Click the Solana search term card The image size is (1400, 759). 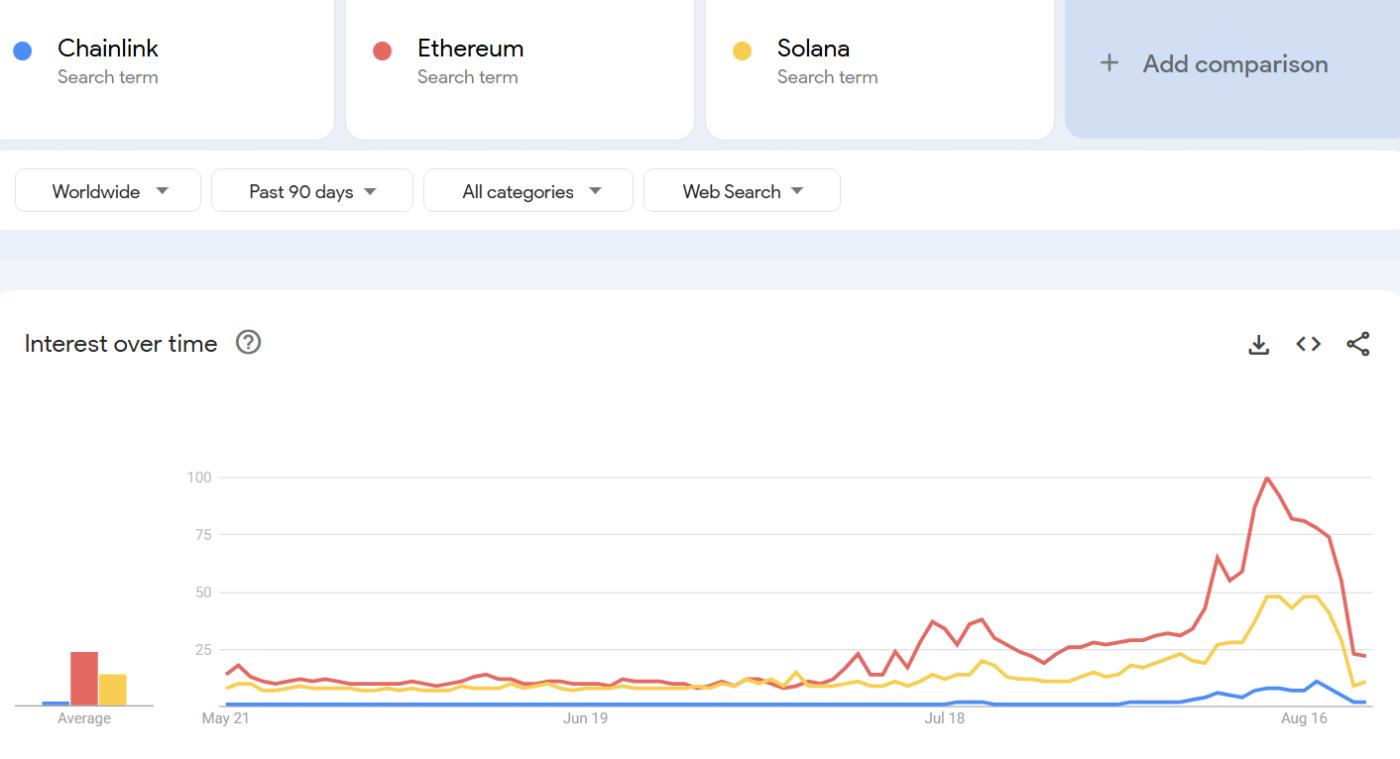click(x=879, y=68)
